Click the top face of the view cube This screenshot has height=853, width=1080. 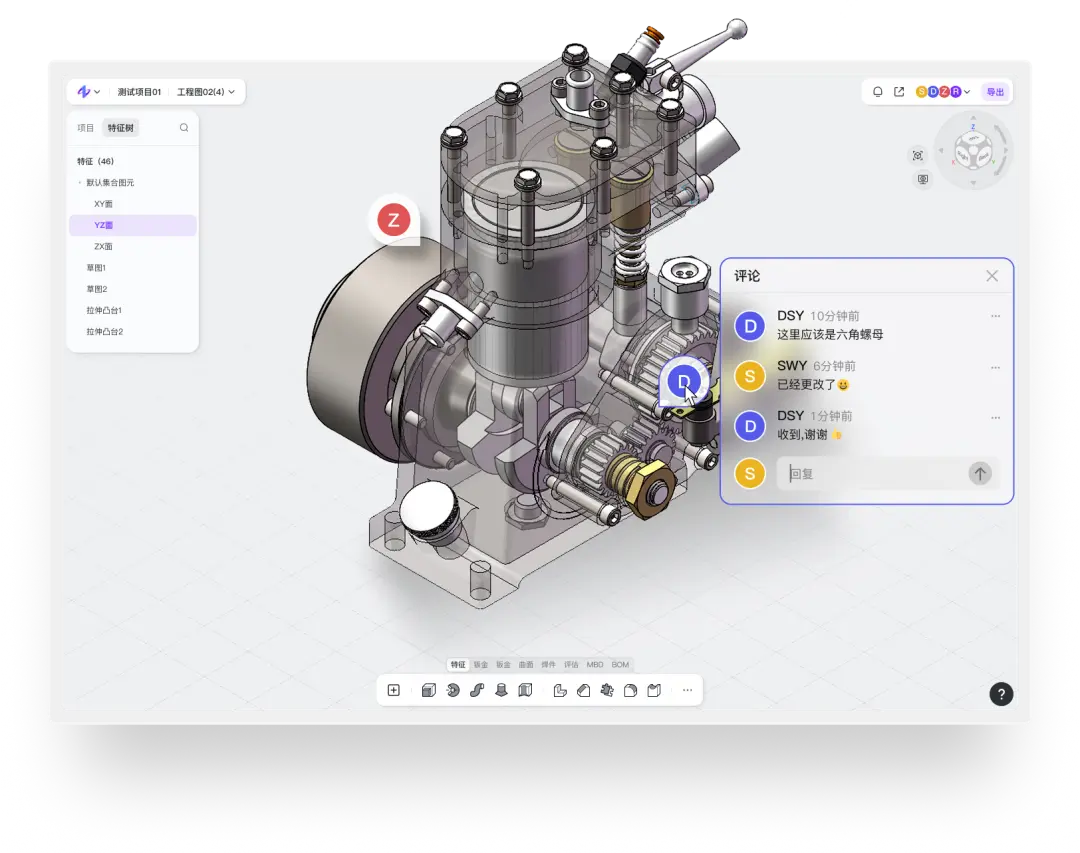[973, 138]
